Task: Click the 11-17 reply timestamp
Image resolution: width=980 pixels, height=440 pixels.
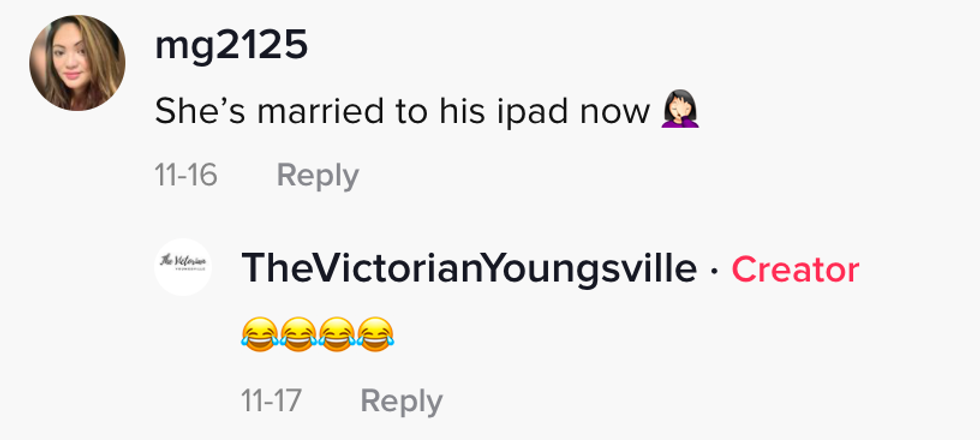Action: click(271, 401)
